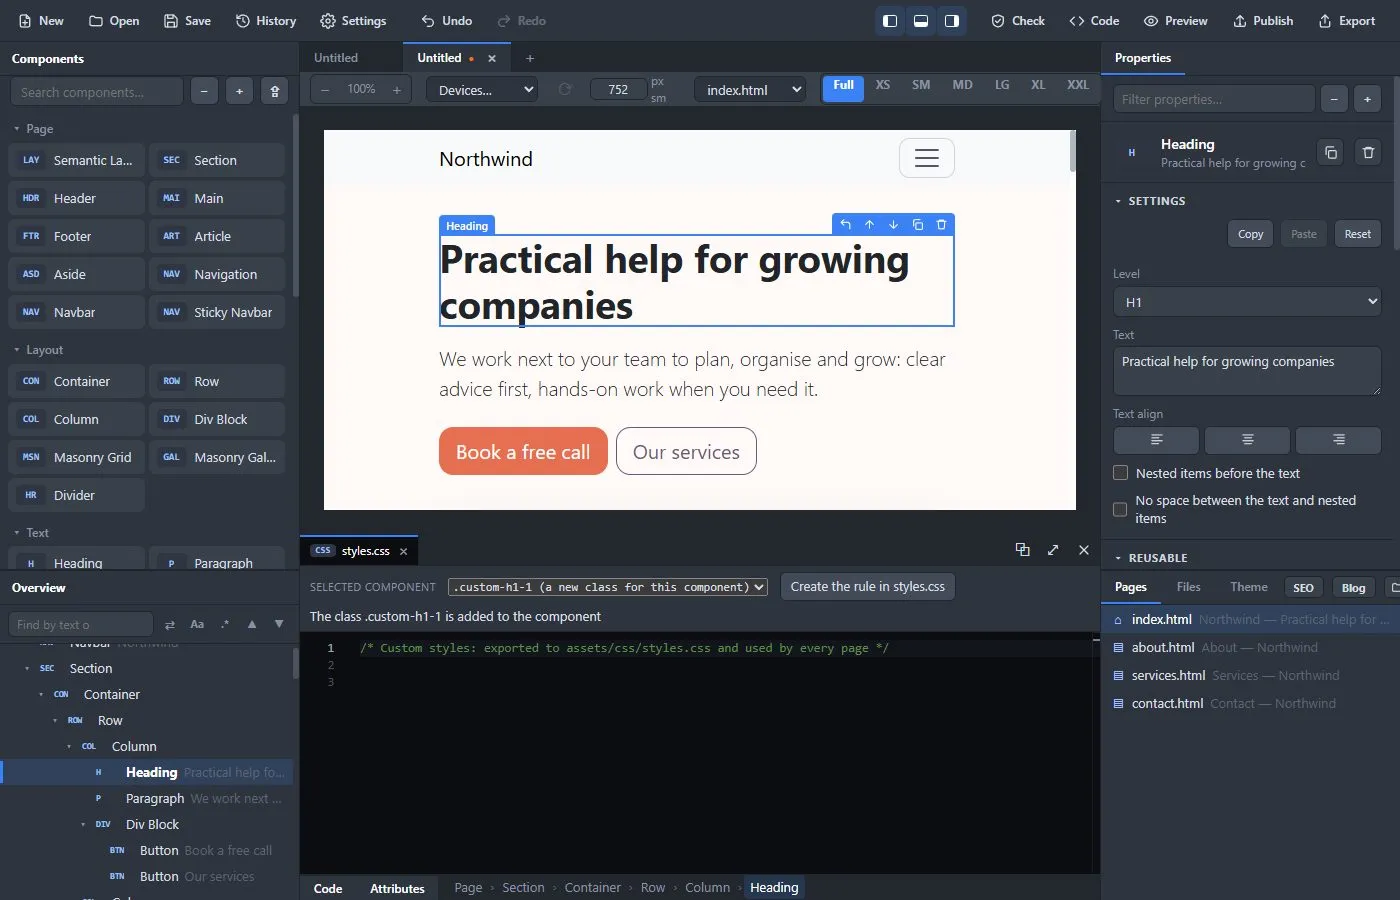
Task: Toggle the left panel layout icon
Action: pos(890,21)
